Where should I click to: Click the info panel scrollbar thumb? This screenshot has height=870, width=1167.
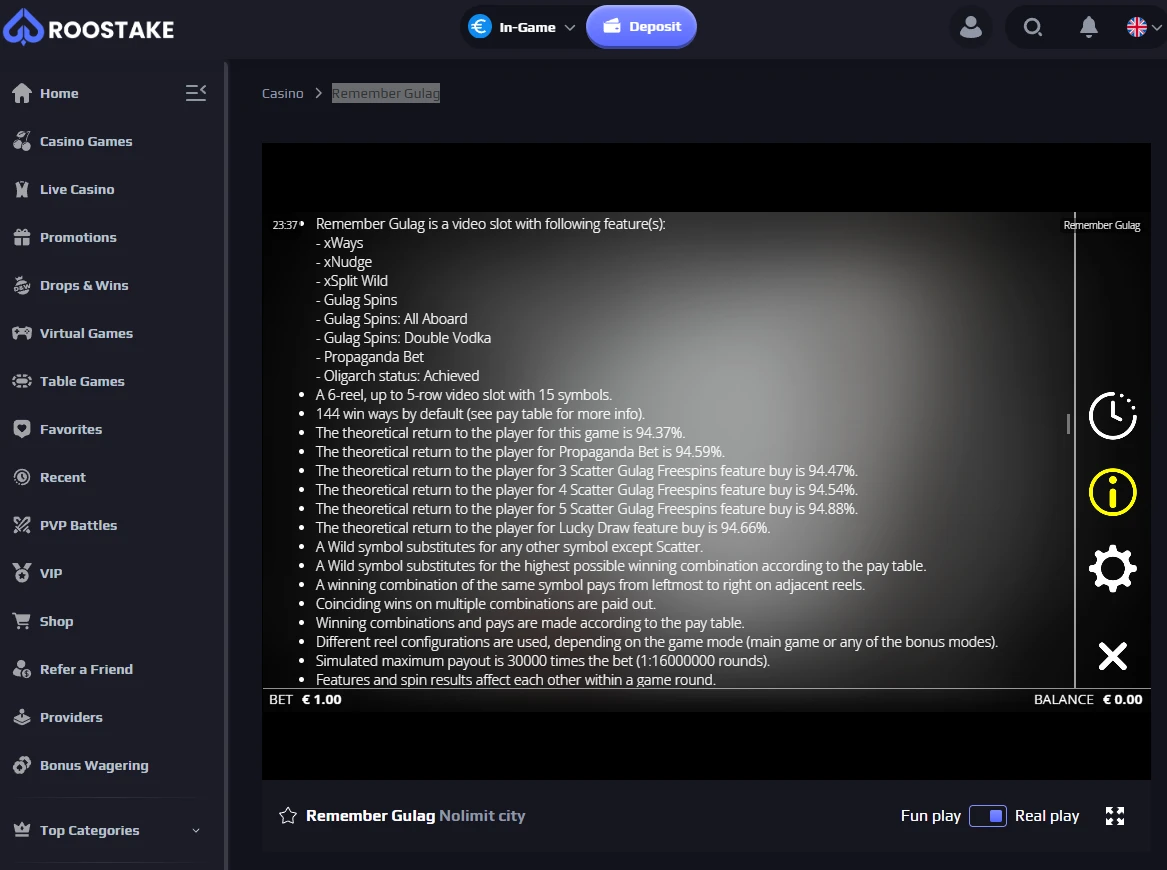(x=1068, y=423)
